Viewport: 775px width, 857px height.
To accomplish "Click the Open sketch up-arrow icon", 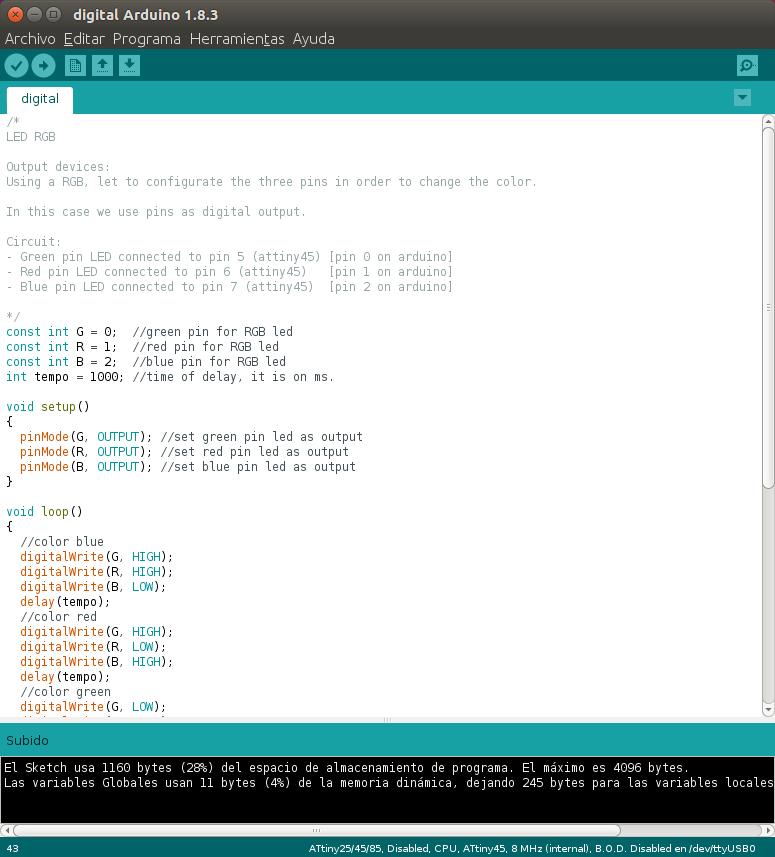I will click(x=102, y=66).
